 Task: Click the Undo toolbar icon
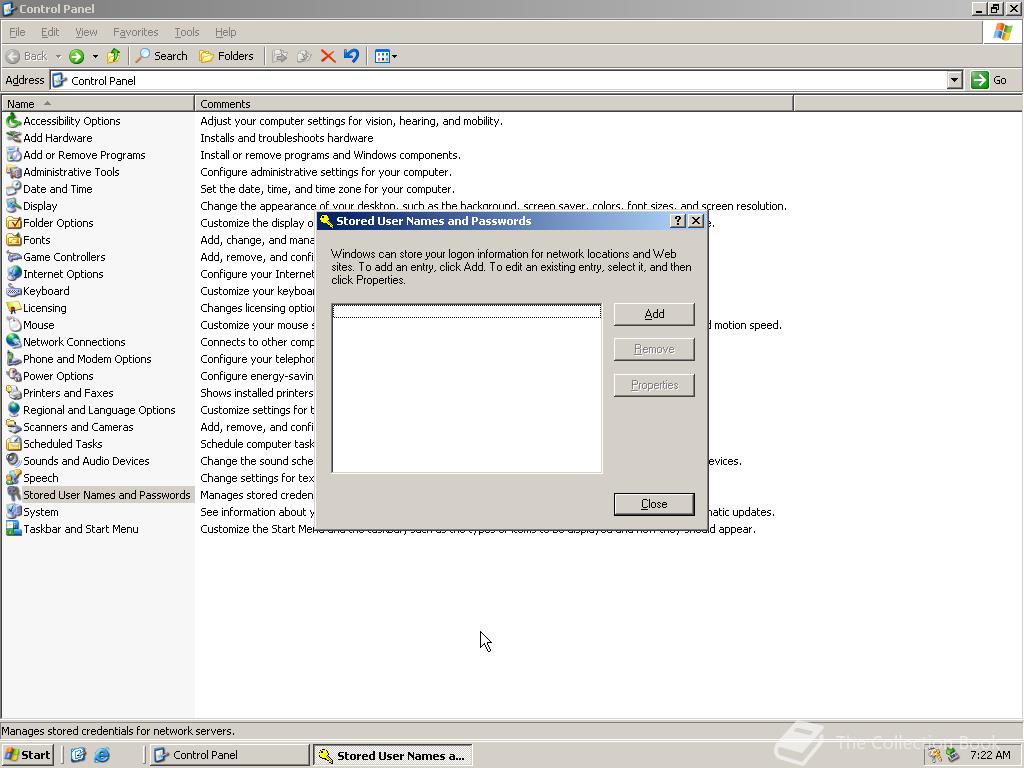351,56
